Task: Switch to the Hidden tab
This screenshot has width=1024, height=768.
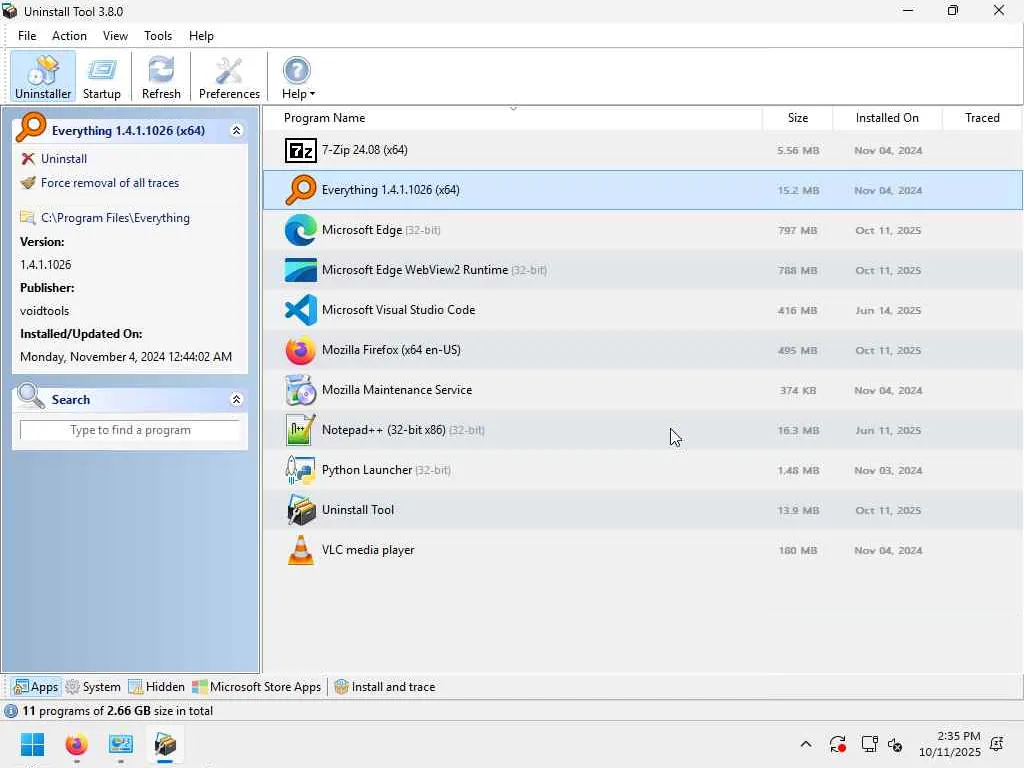Action: [x=157, y=686]
